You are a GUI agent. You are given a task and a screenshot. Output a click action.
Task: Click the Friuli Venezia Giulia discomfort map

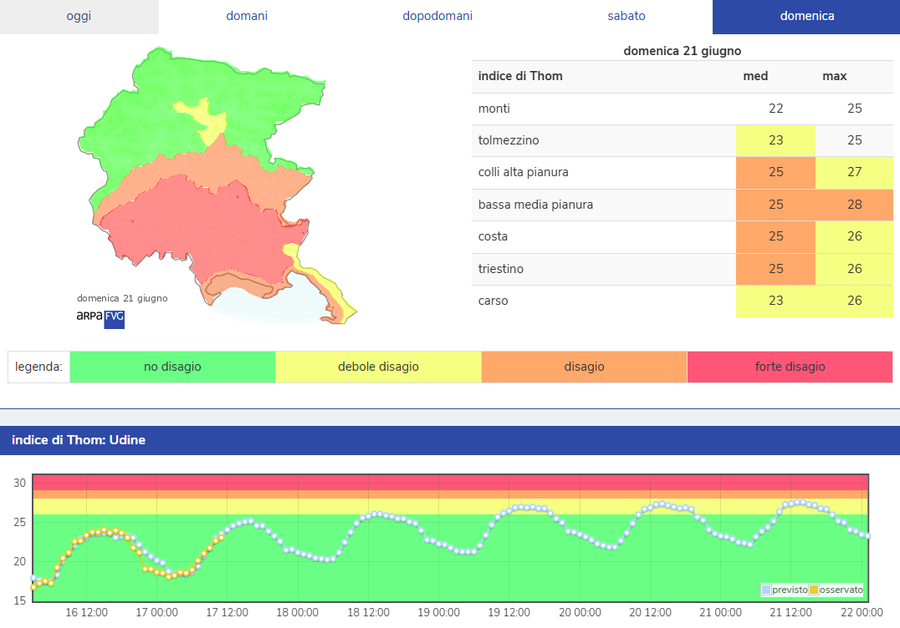216,187
